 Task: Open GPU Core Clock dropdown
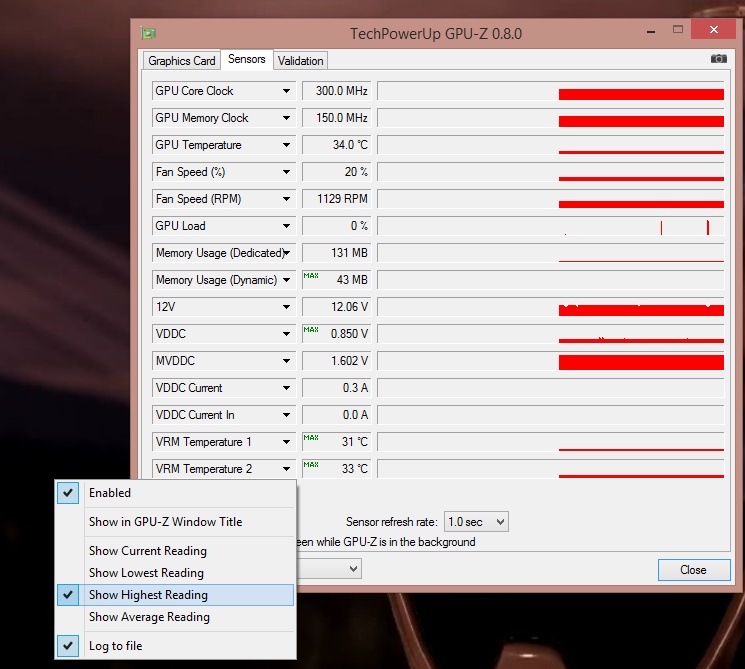[x=287, y=91]
